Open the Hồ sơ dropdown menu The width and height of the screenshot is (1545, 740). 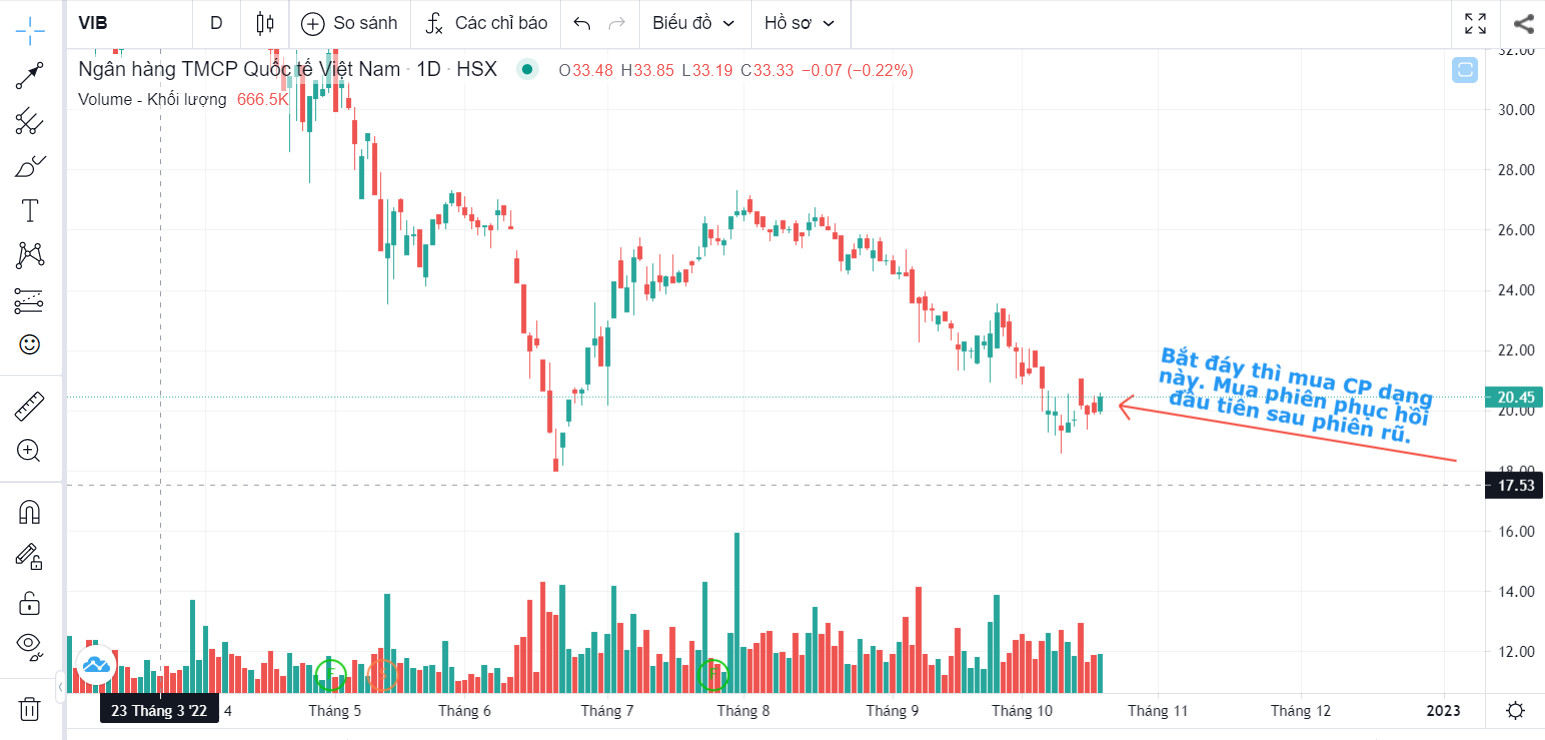point(799,23)
